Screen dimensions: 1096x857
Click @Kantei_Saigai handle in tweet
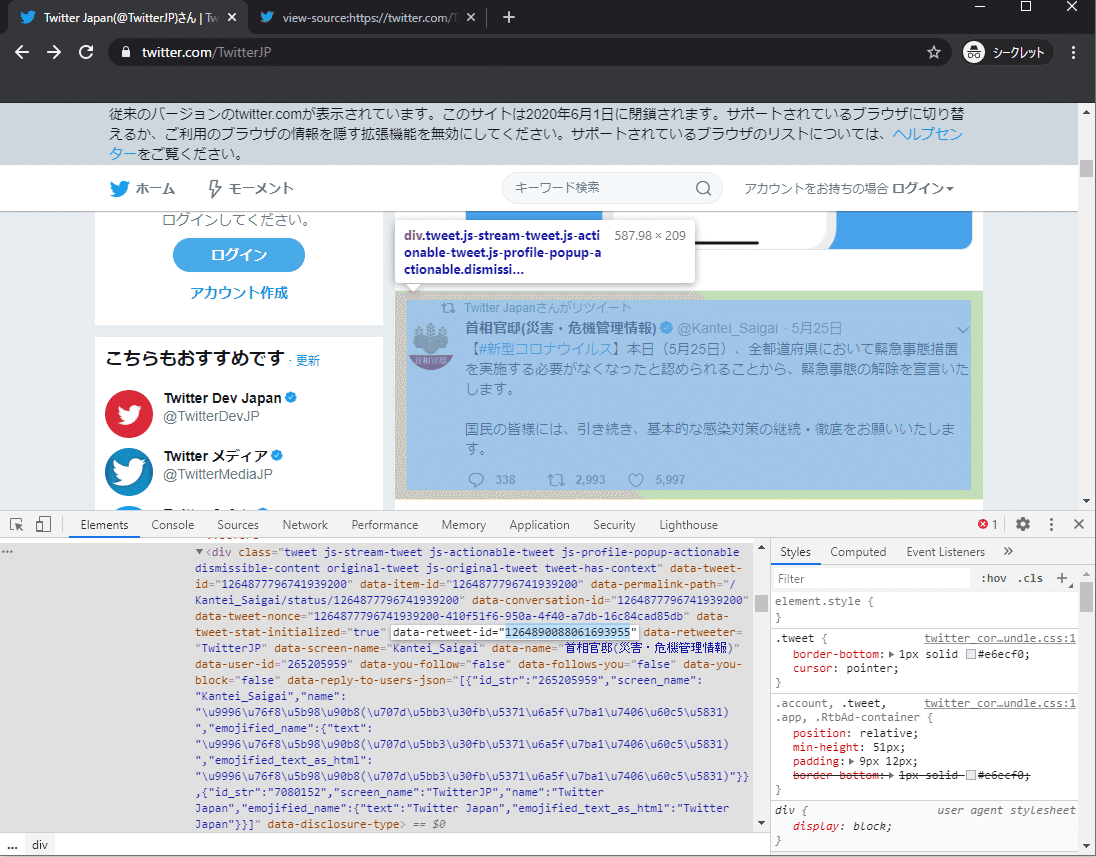click(x=727, y=329)
